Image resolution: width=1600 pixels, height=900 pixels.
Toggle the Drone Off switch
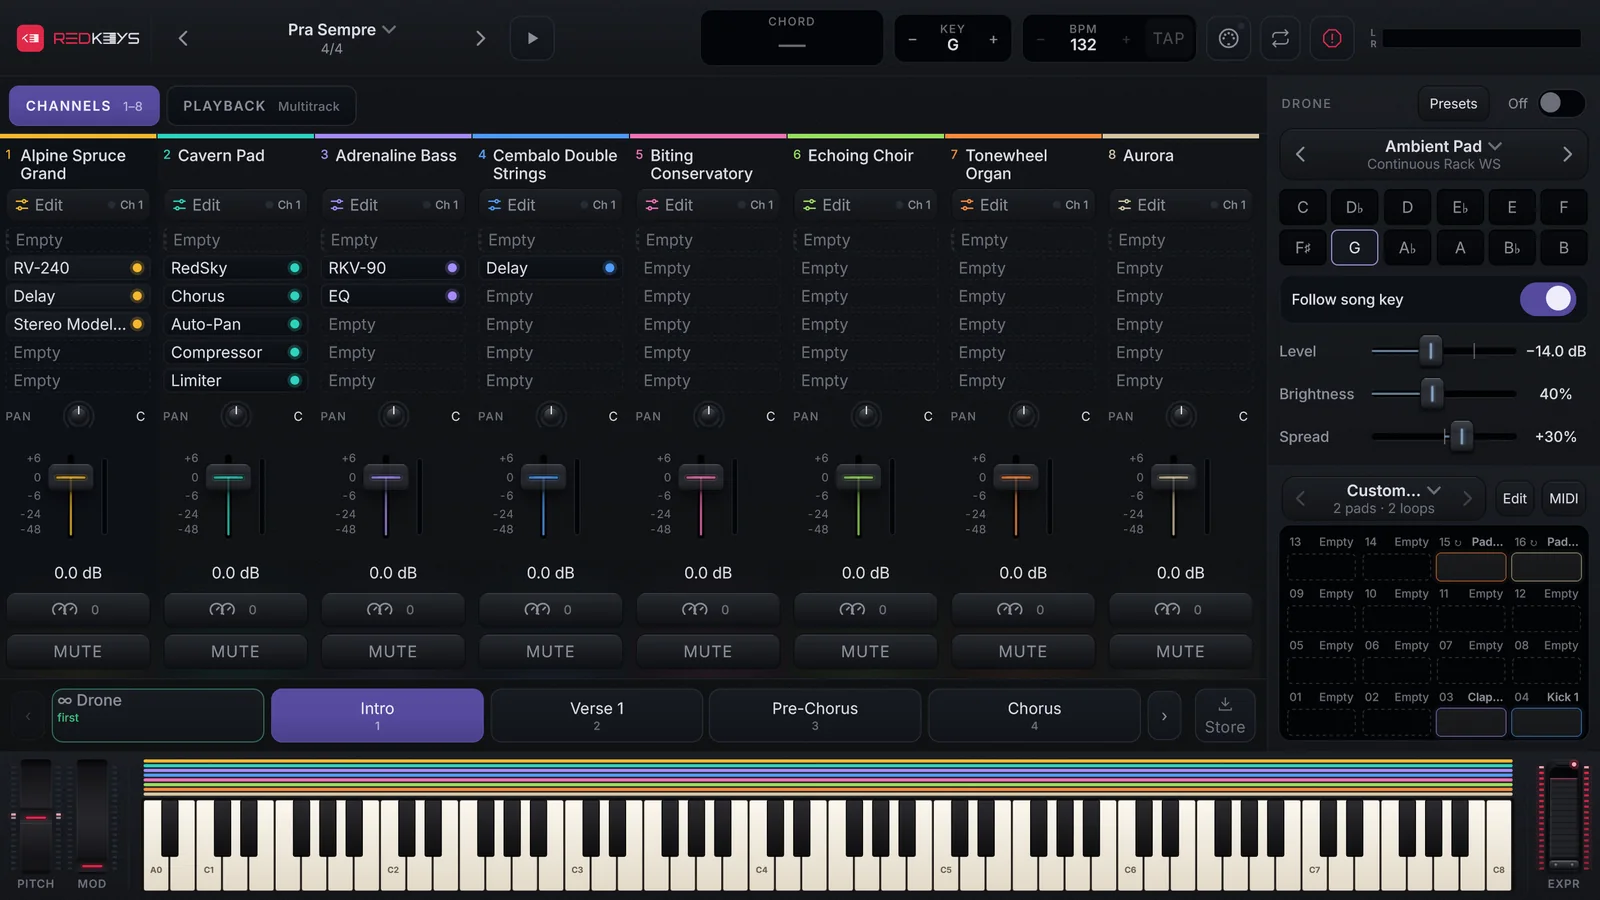pos(1560,103)
